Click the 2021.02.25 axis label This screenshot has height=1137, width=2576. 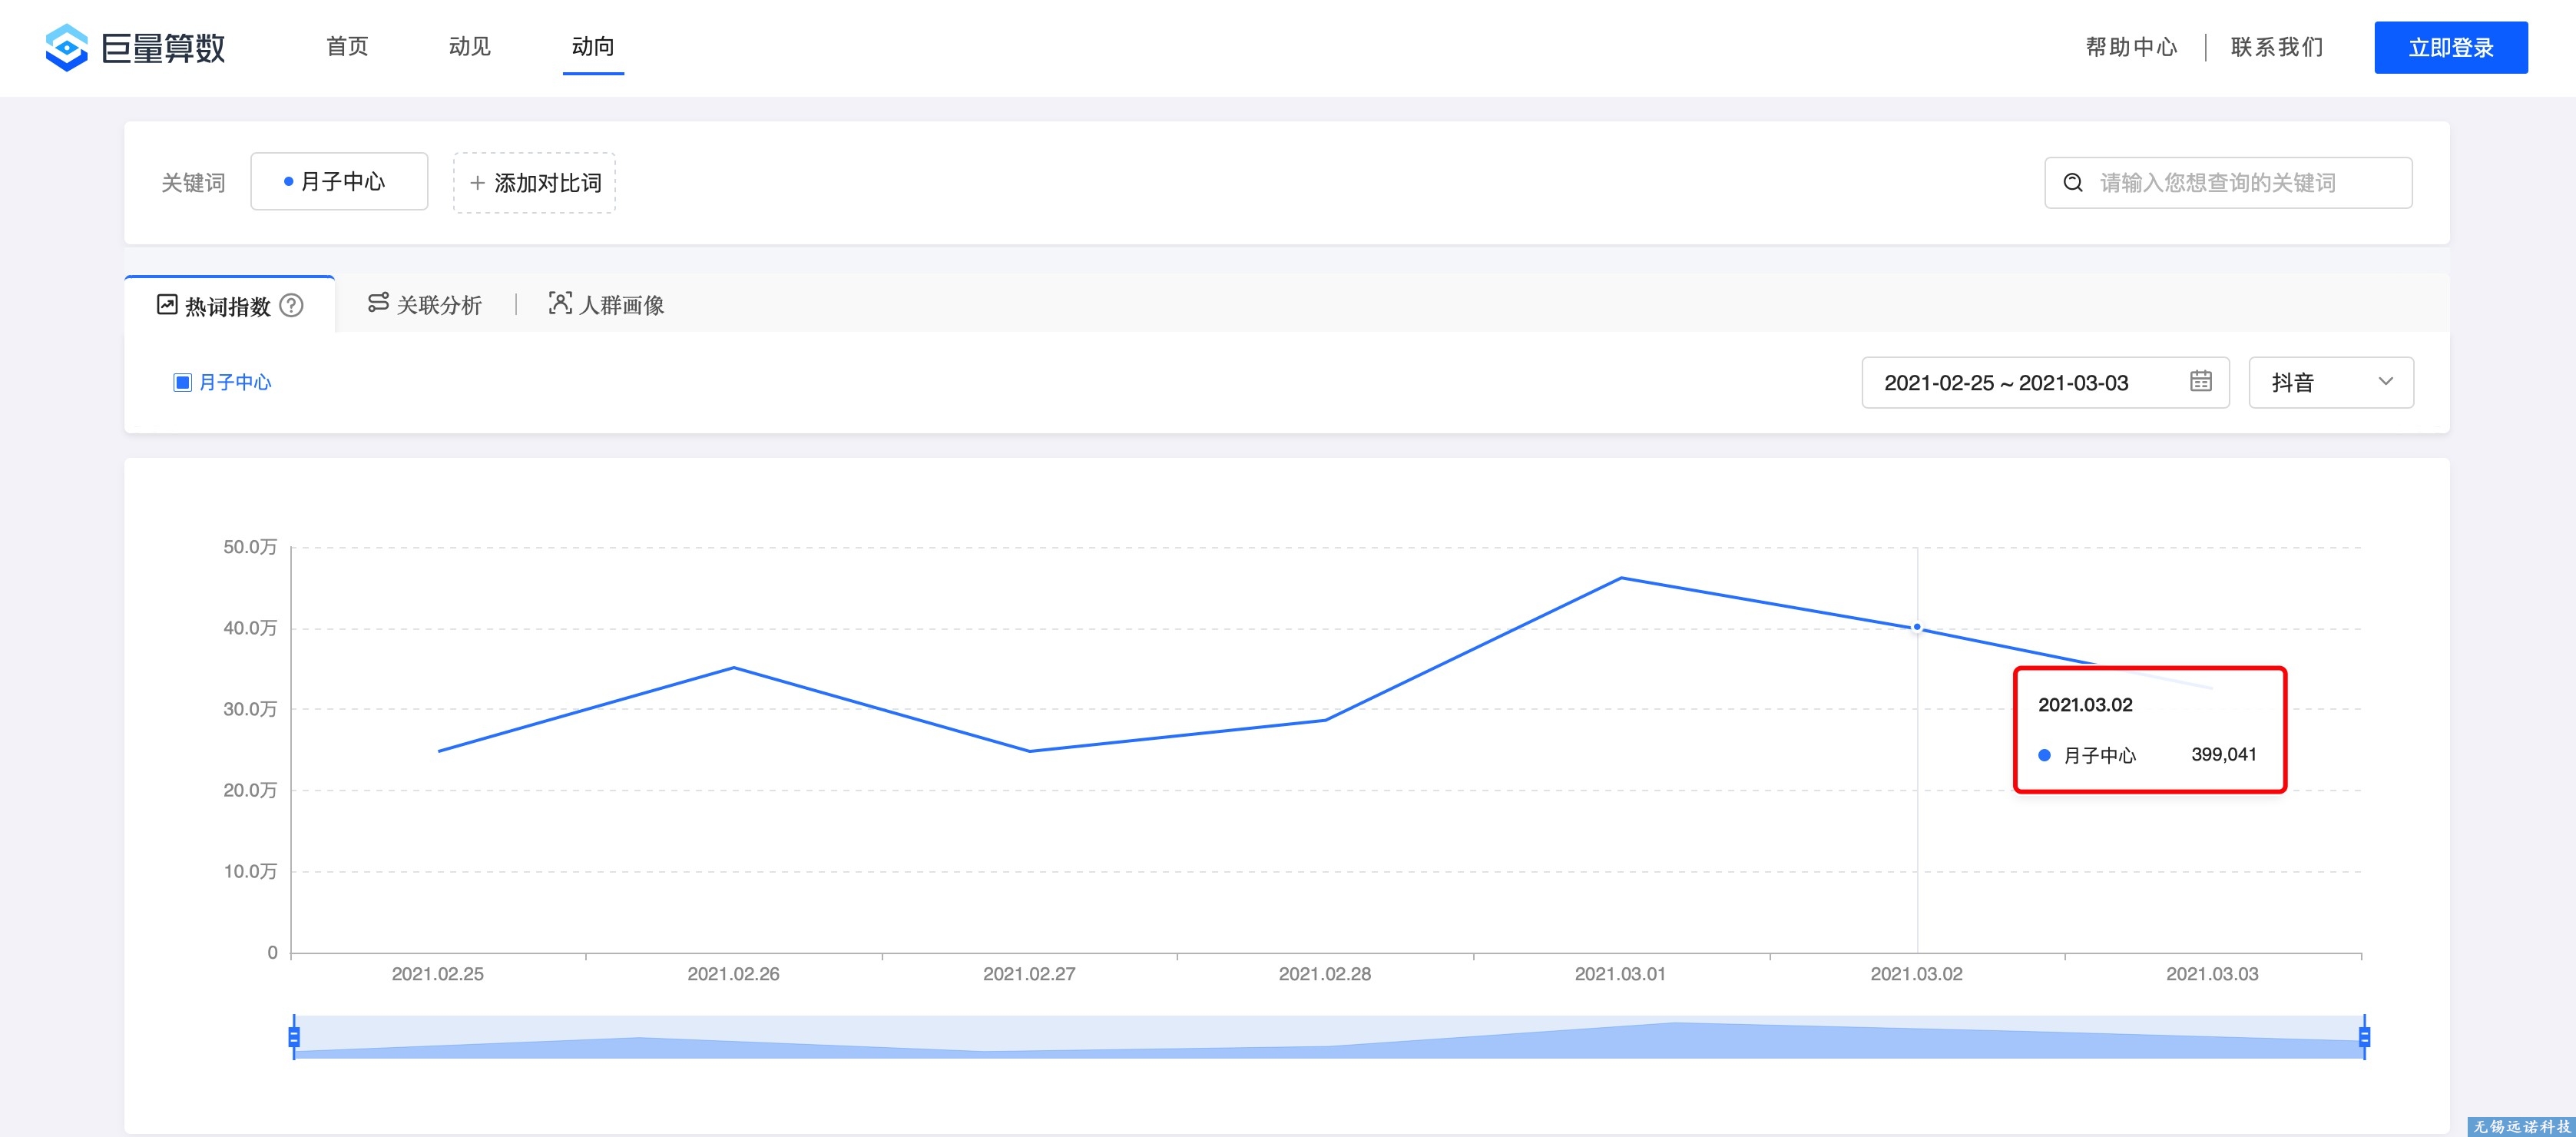437,974
